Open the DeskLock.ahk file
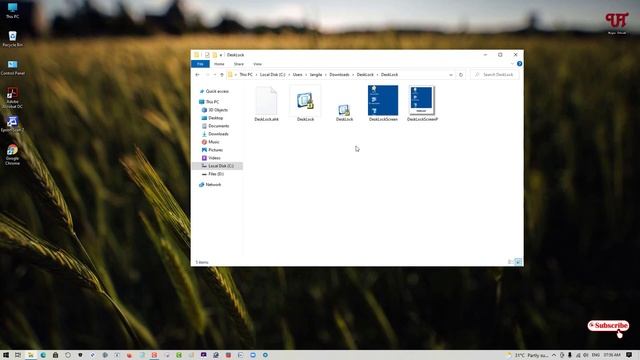This screenshot has width=640, height=360. tap(266, 104)
